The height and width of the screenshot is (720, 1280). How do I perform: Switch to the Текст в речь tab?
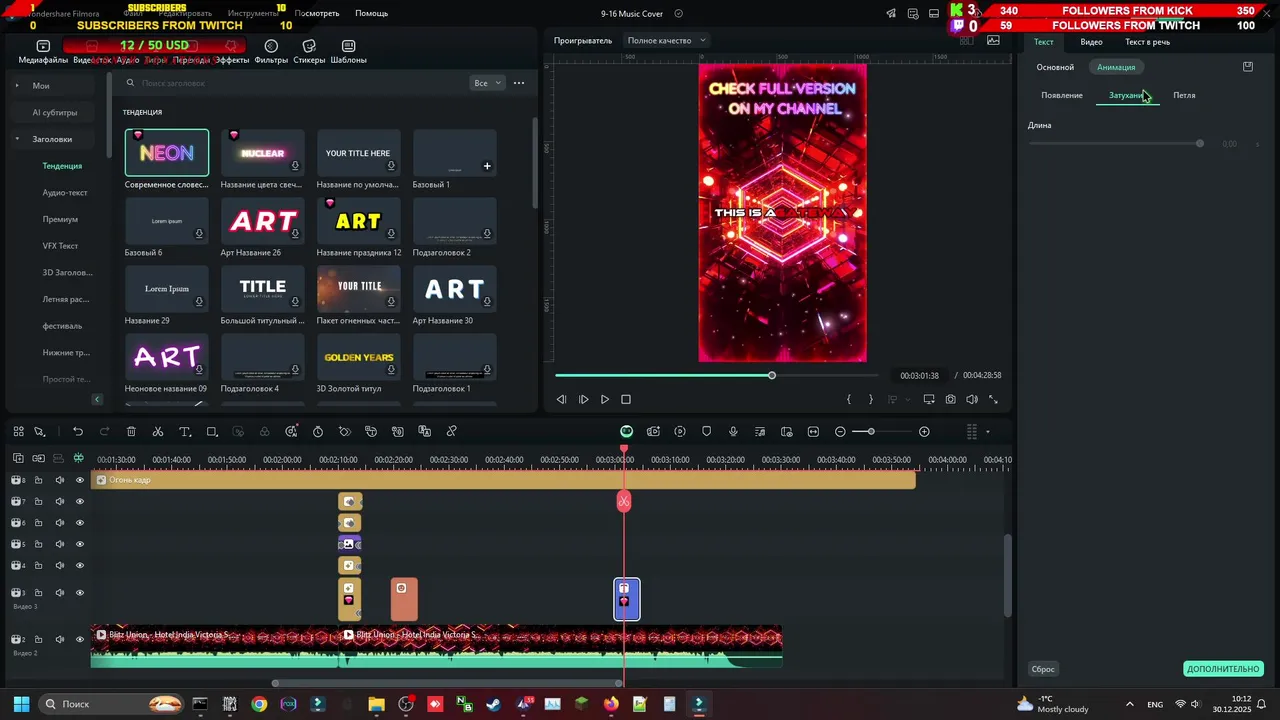pos(1147,42)
